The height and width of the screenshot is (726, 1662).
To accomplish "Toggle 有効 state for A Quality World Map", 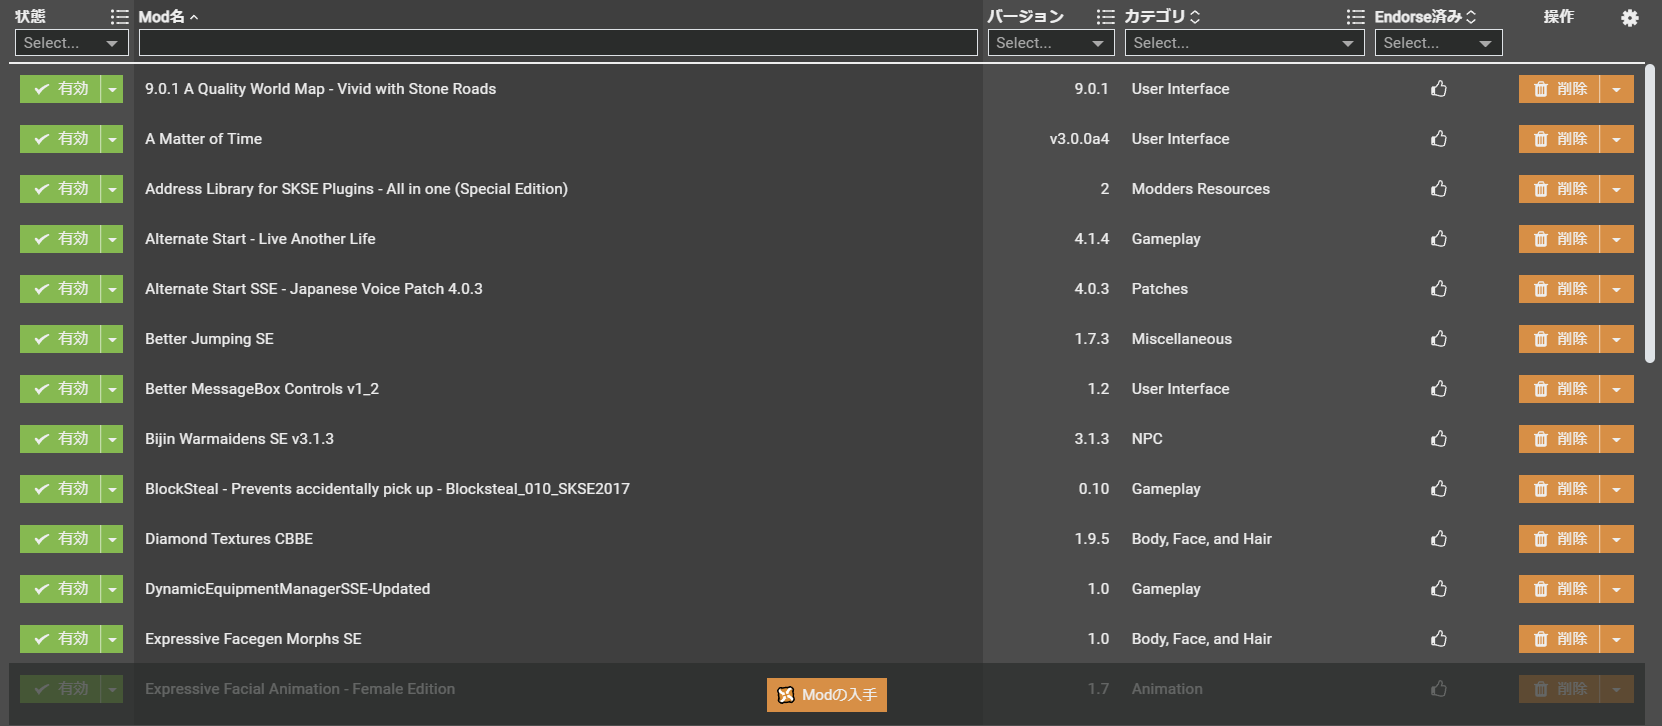I will pyautogui.click(x=60, y=89).
